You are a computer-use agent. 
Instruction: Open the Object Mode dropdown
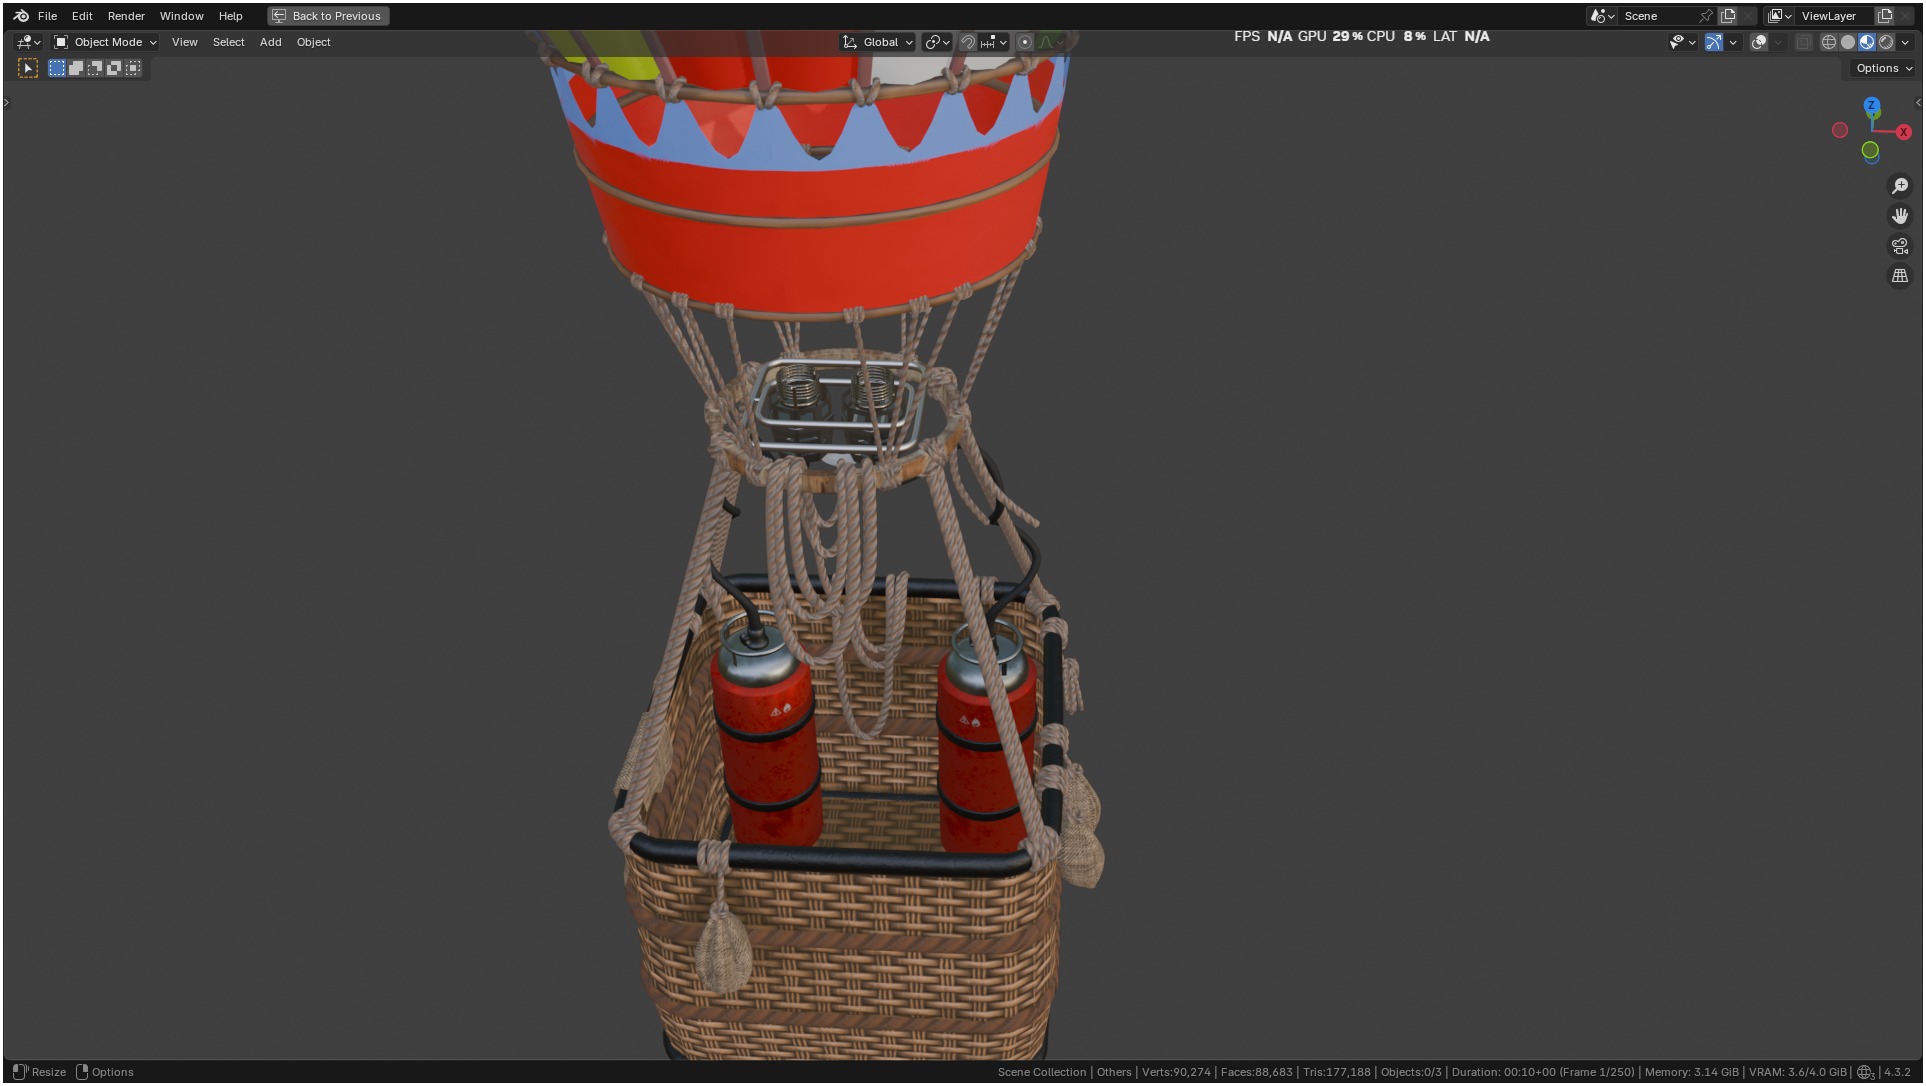pos(105,42)
